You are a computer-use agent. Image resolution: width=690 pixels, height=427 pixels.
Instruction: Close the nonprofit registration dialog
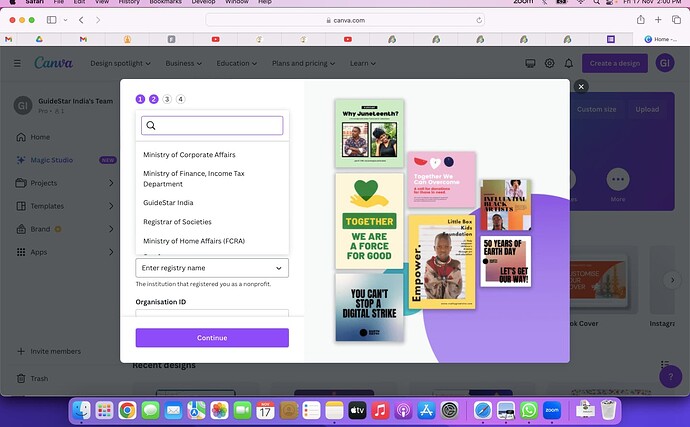tap(581, 86)
